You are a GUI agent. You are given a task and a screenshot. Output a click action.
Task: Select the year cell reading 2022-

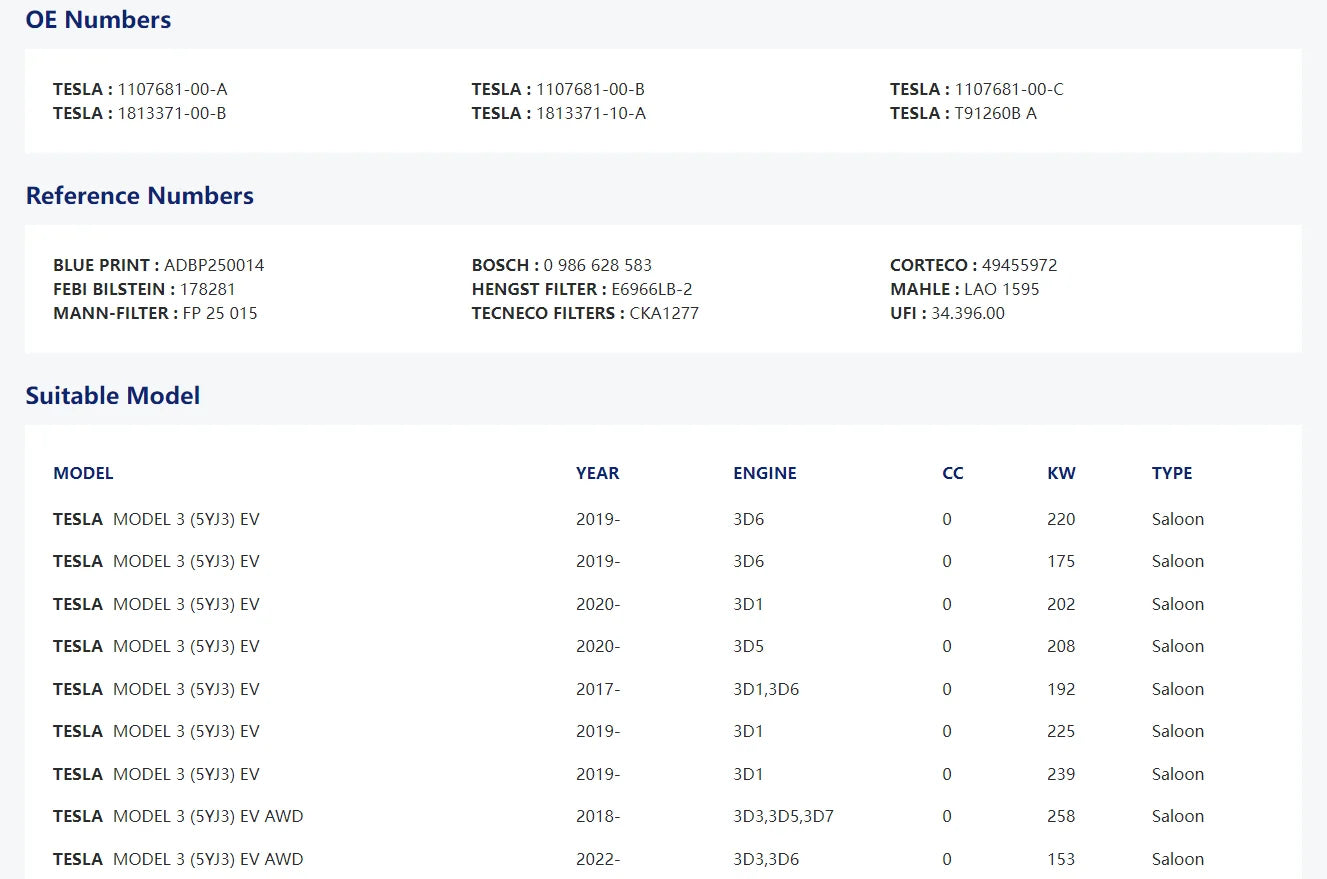click(x=598, y=859)
